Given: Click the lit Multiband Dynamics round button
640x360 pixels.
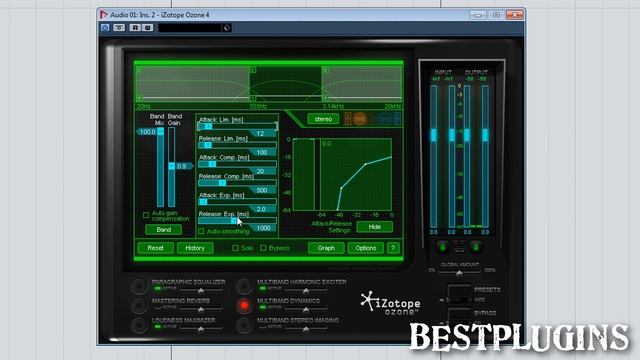Looking at the screenshot, I should pyautogui.click(x=244, y=305).
